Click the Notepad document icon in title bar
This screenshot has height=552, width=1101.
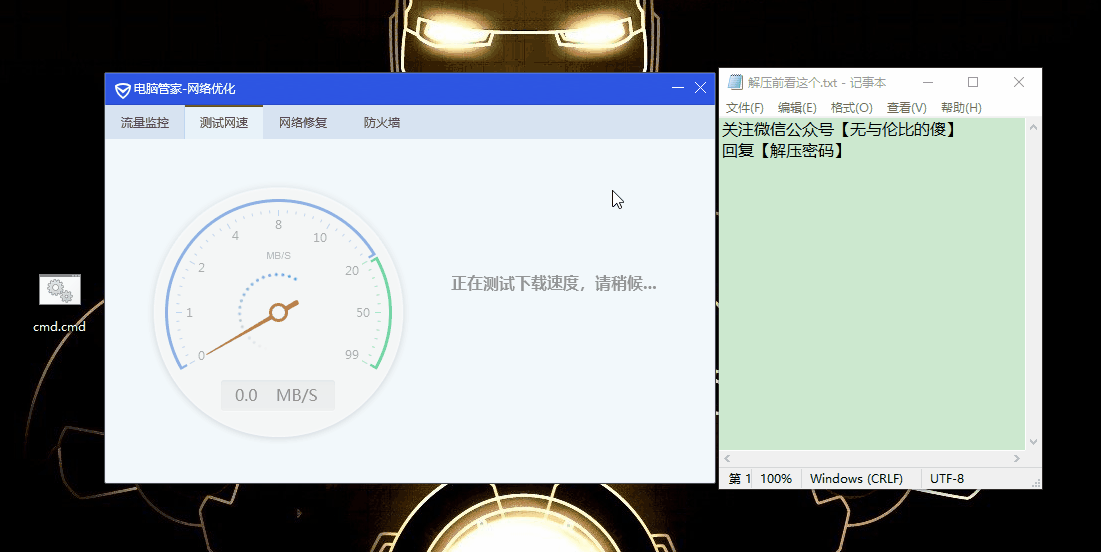735,82
